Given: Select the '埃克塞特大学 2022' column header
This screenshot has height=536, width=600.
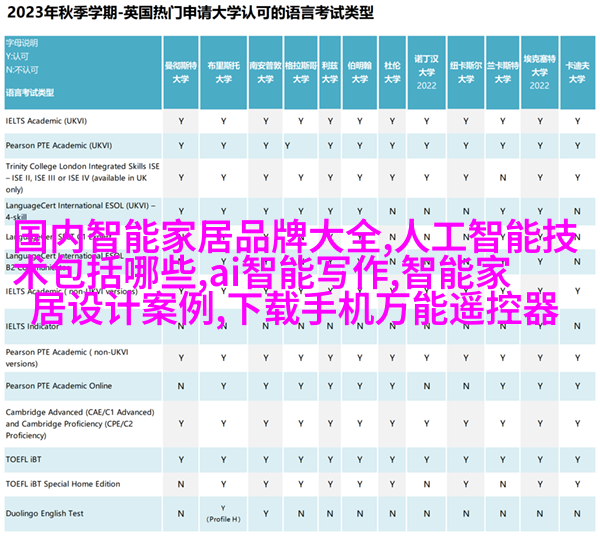Looking at the screenshot, I should tap(540, 72).
